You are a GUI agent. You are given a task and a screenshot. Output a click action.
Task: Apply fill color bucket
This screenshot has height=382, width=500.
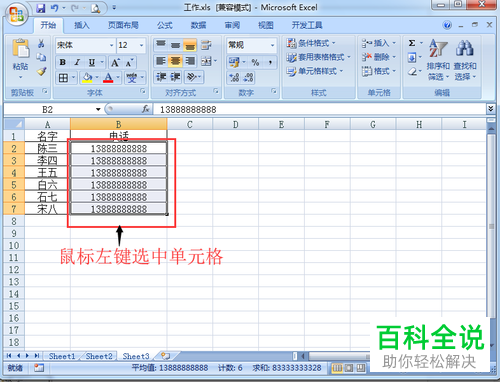click(87, 78)
